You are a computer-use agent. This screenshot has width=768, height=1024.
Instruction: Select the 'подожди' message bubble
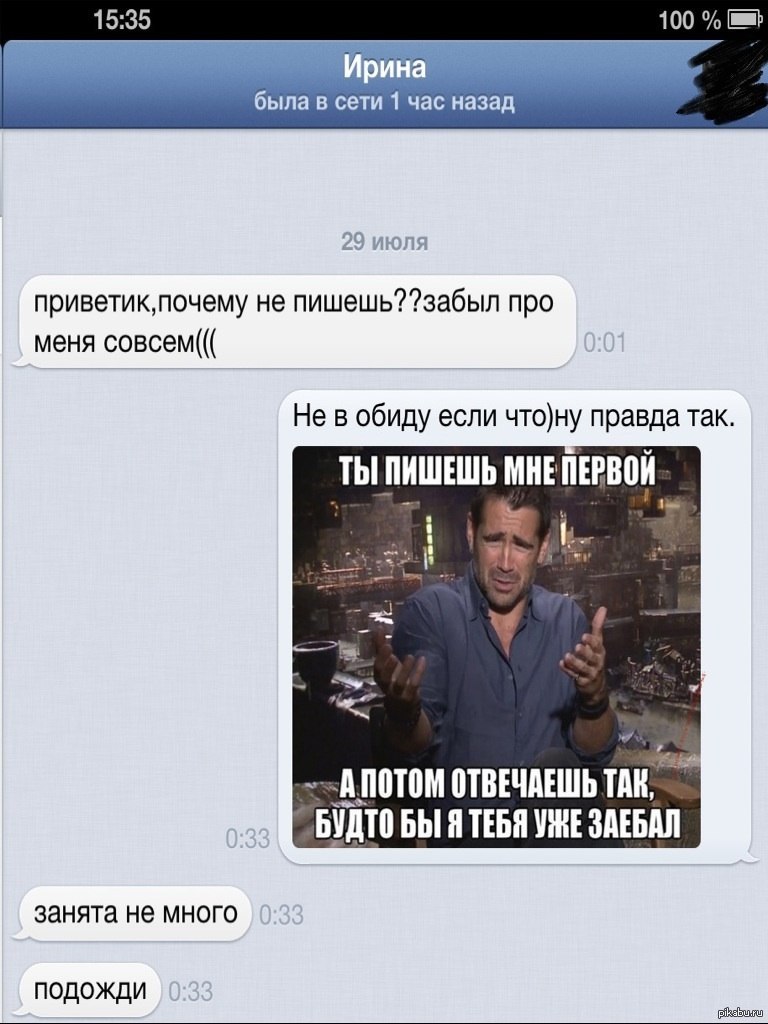point(88,990)
